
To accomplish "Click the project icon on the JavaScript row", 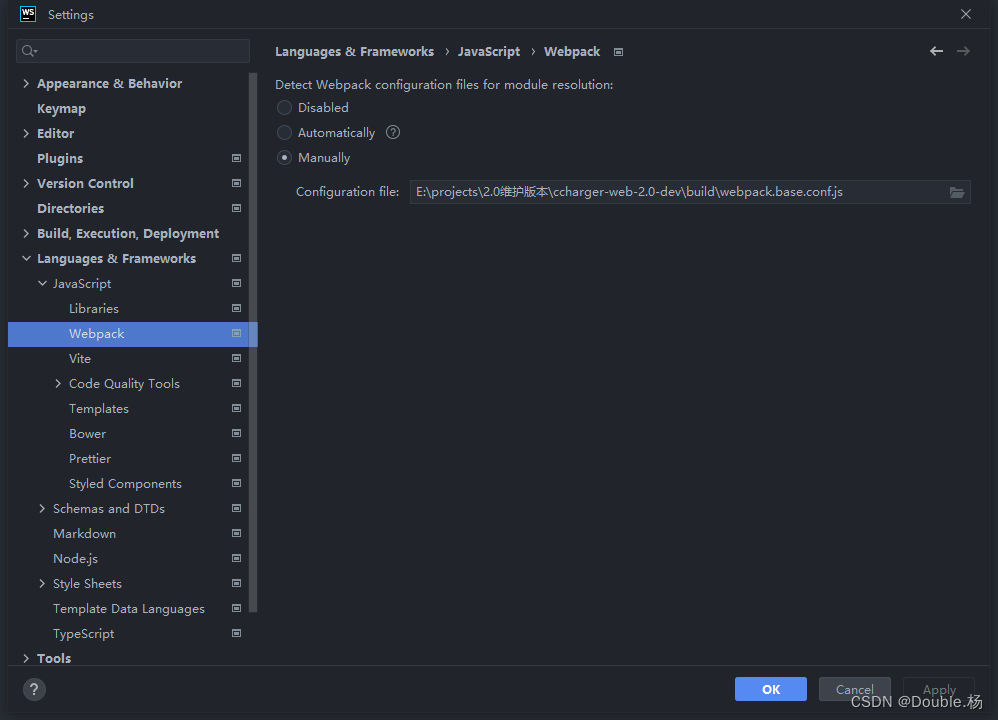I will 236,283.
